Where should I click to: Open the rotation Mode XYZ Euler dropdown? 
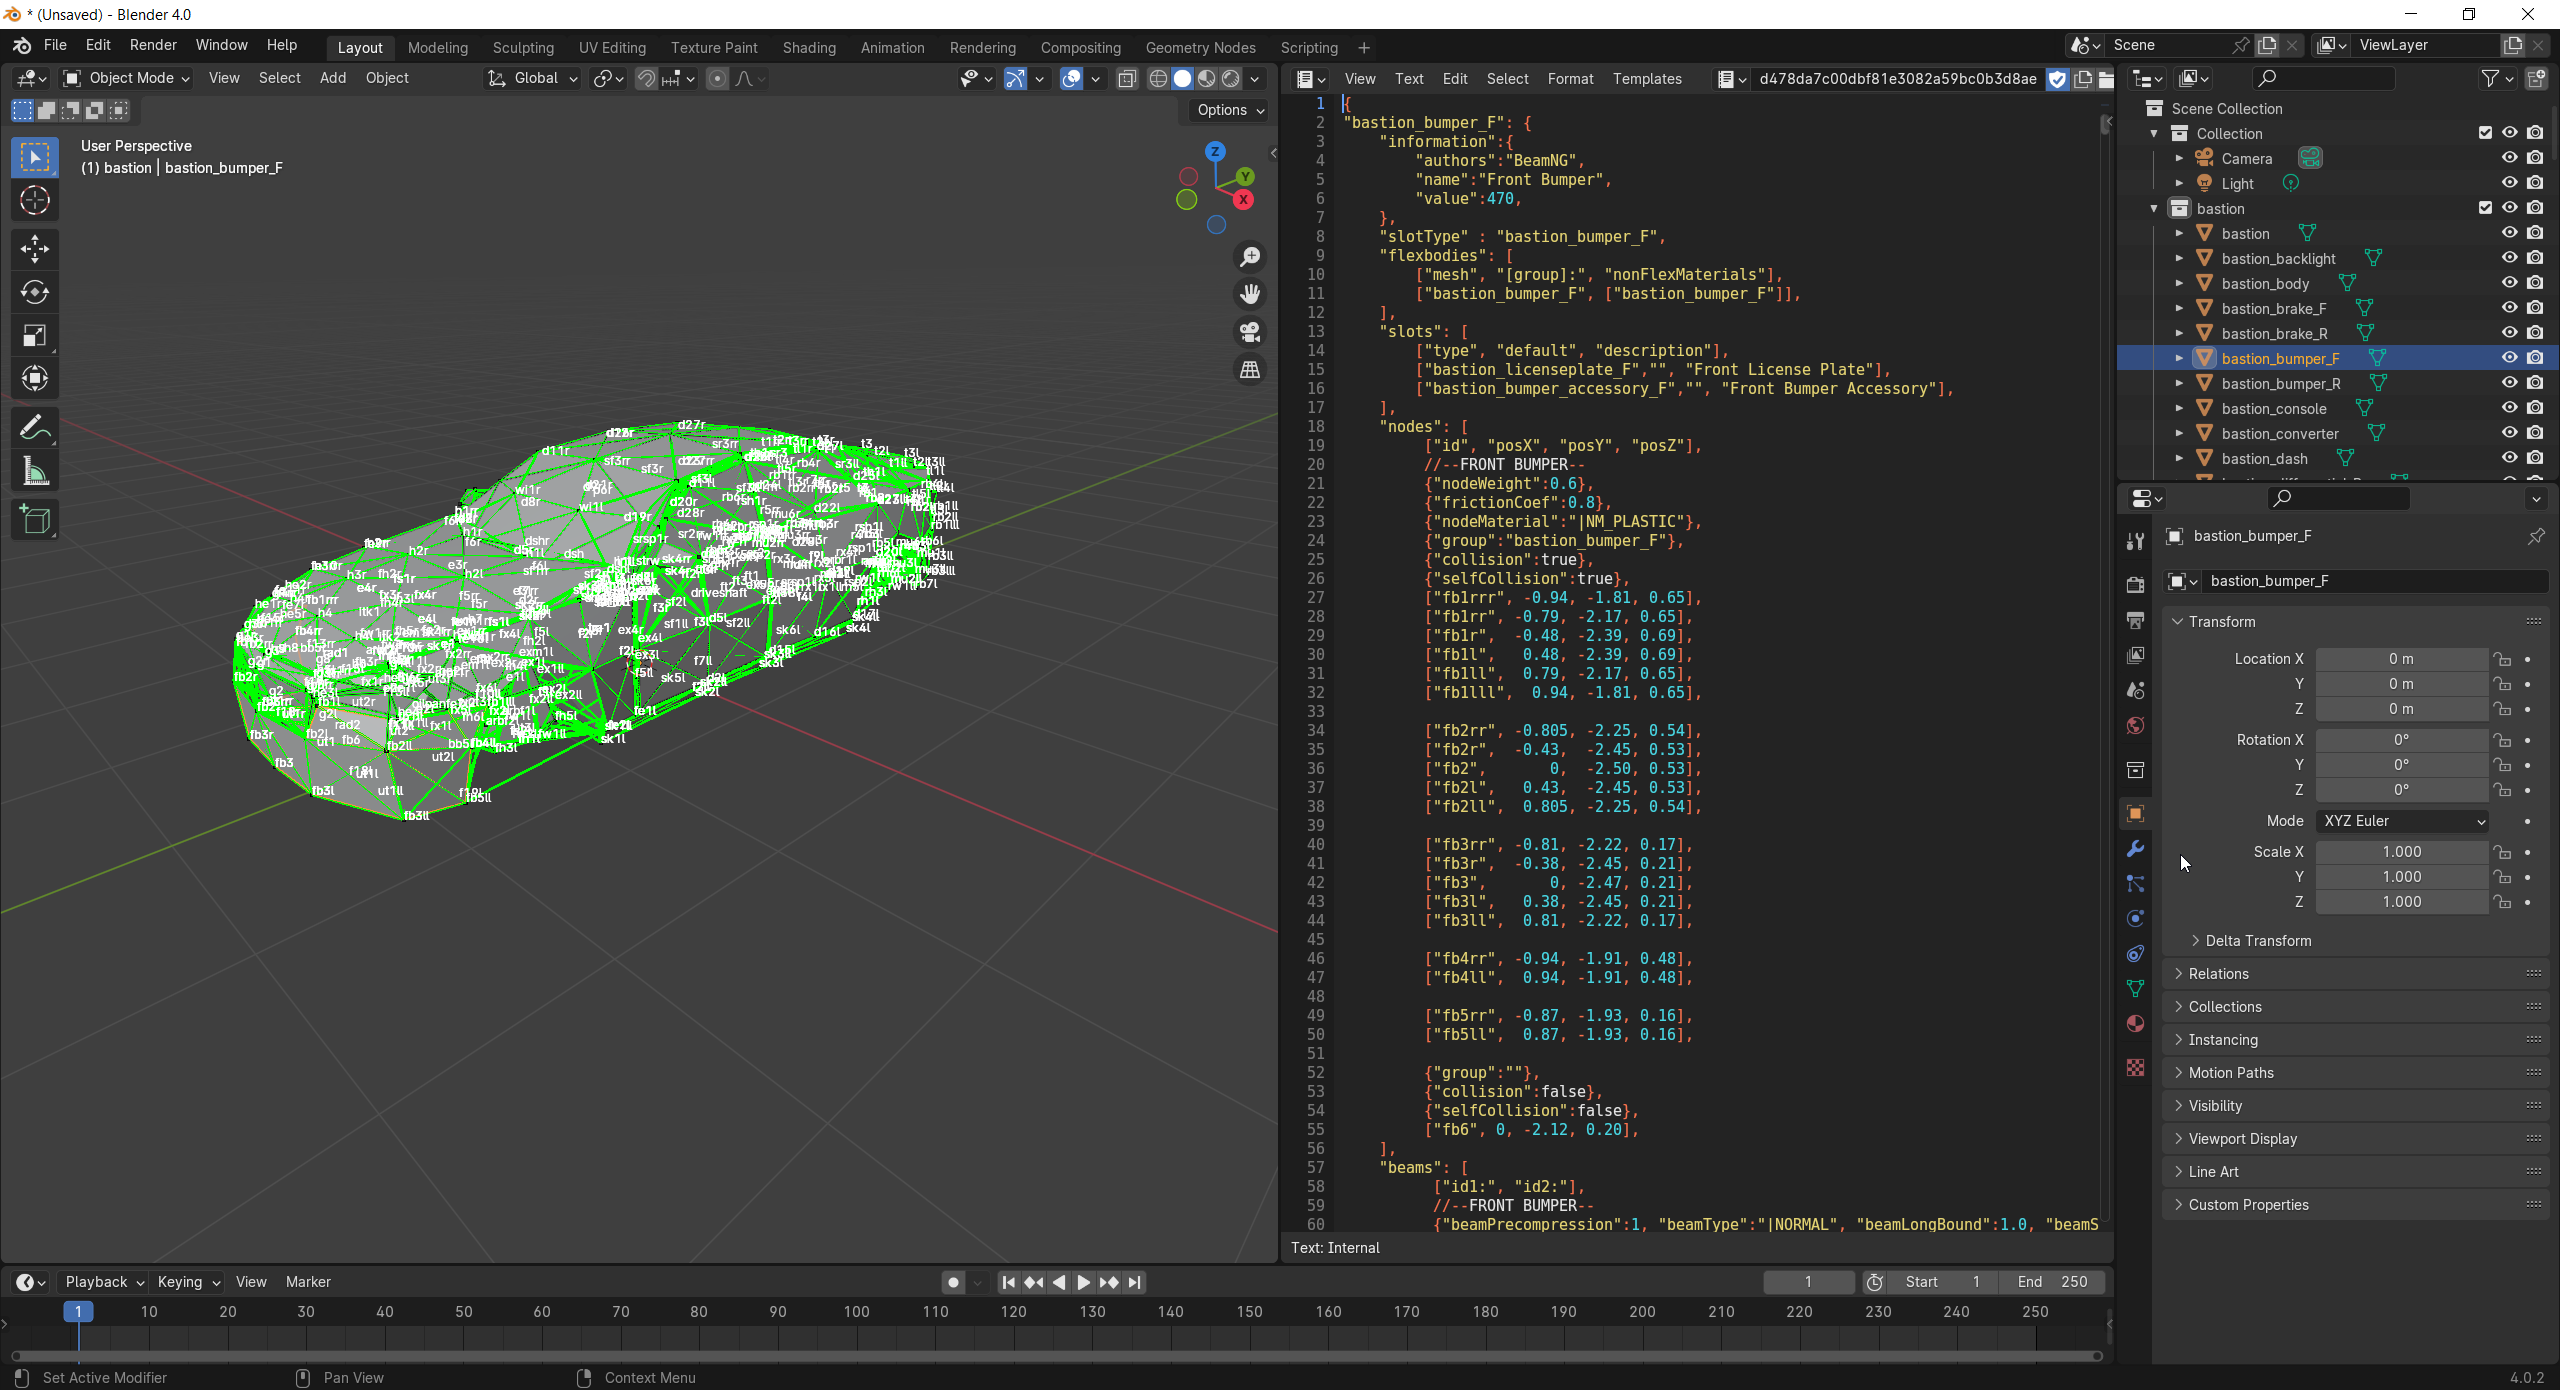coord(2402,821)
